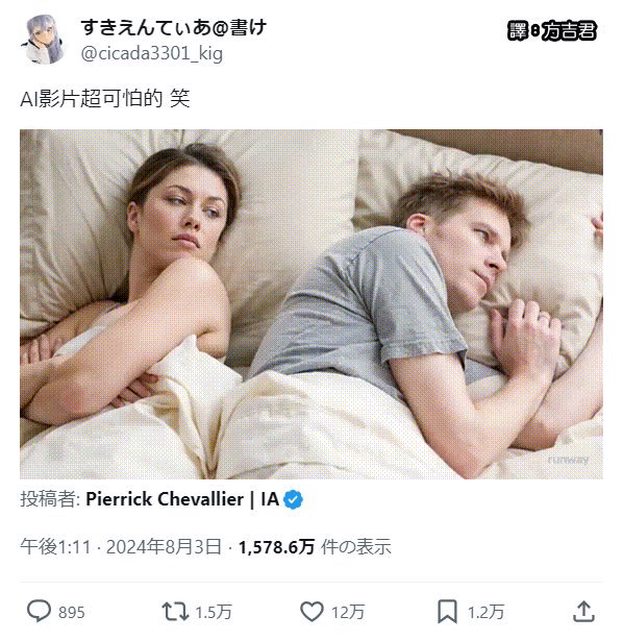Open the couple-in-bed video thumbnail
Screen dimensions: 623x641
tap(311, 304)
